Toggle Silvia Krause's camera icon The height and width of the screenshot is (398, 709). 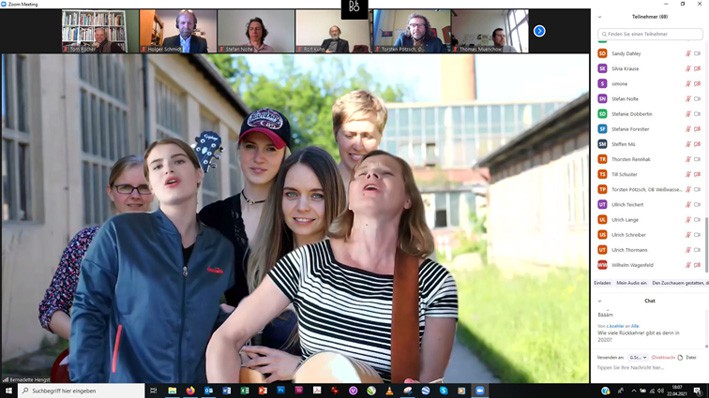697,68
